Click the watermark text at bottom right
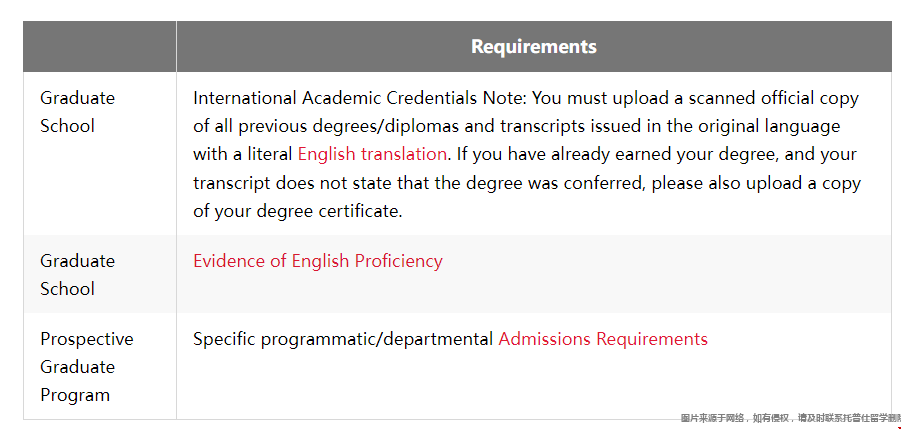The image size is (901, 429). 790,418
